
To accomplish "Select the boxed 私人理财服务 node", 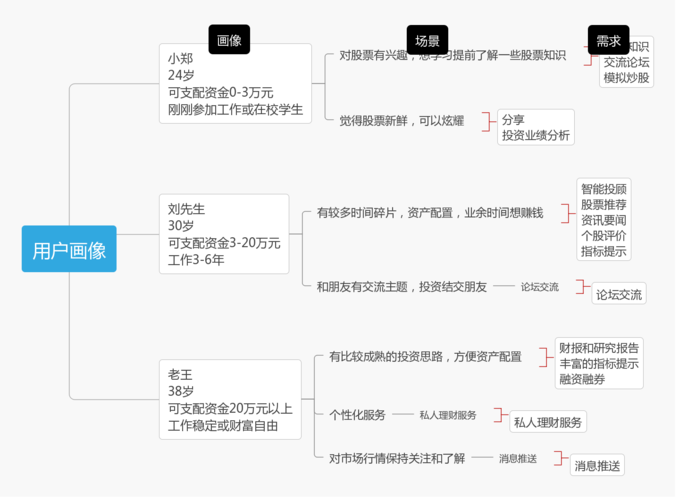I will [x=548, y=422].
